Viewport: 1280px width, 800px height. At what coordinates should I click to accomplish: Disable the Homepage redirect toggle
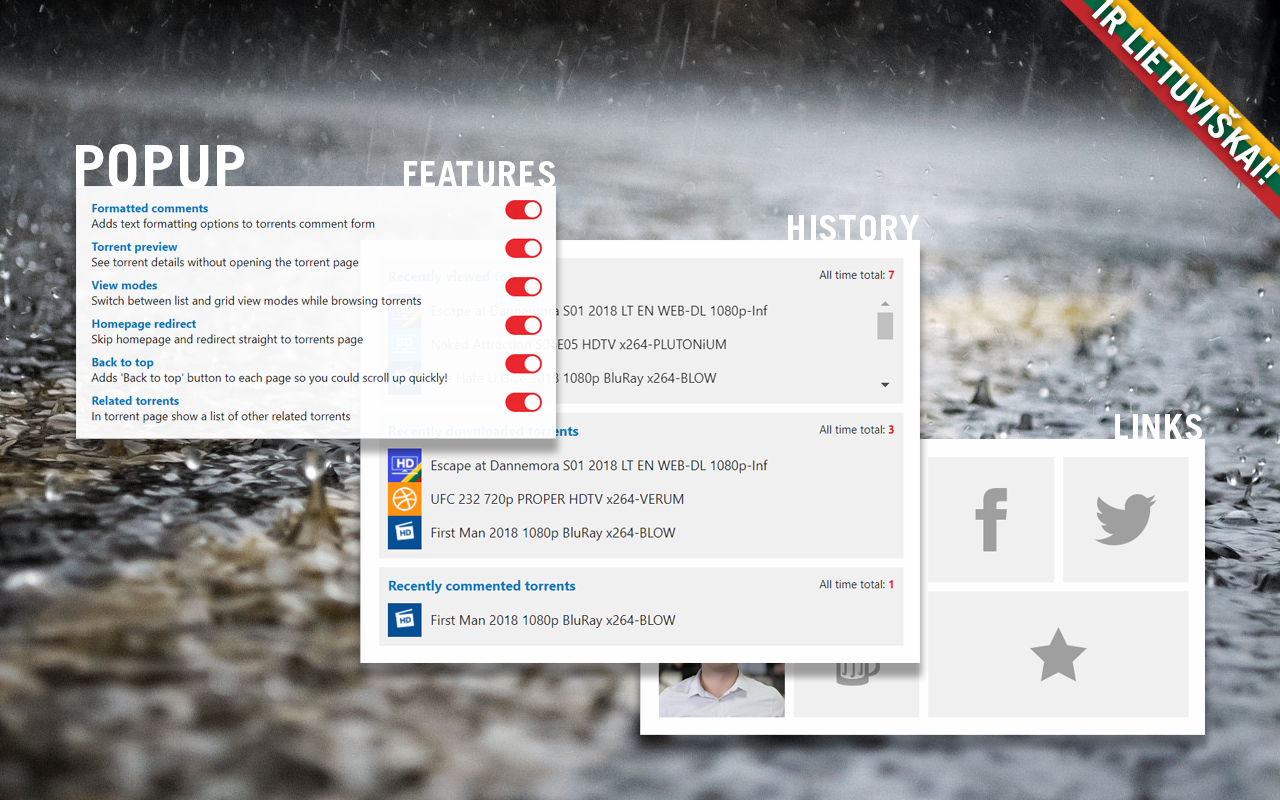[523, 325]
